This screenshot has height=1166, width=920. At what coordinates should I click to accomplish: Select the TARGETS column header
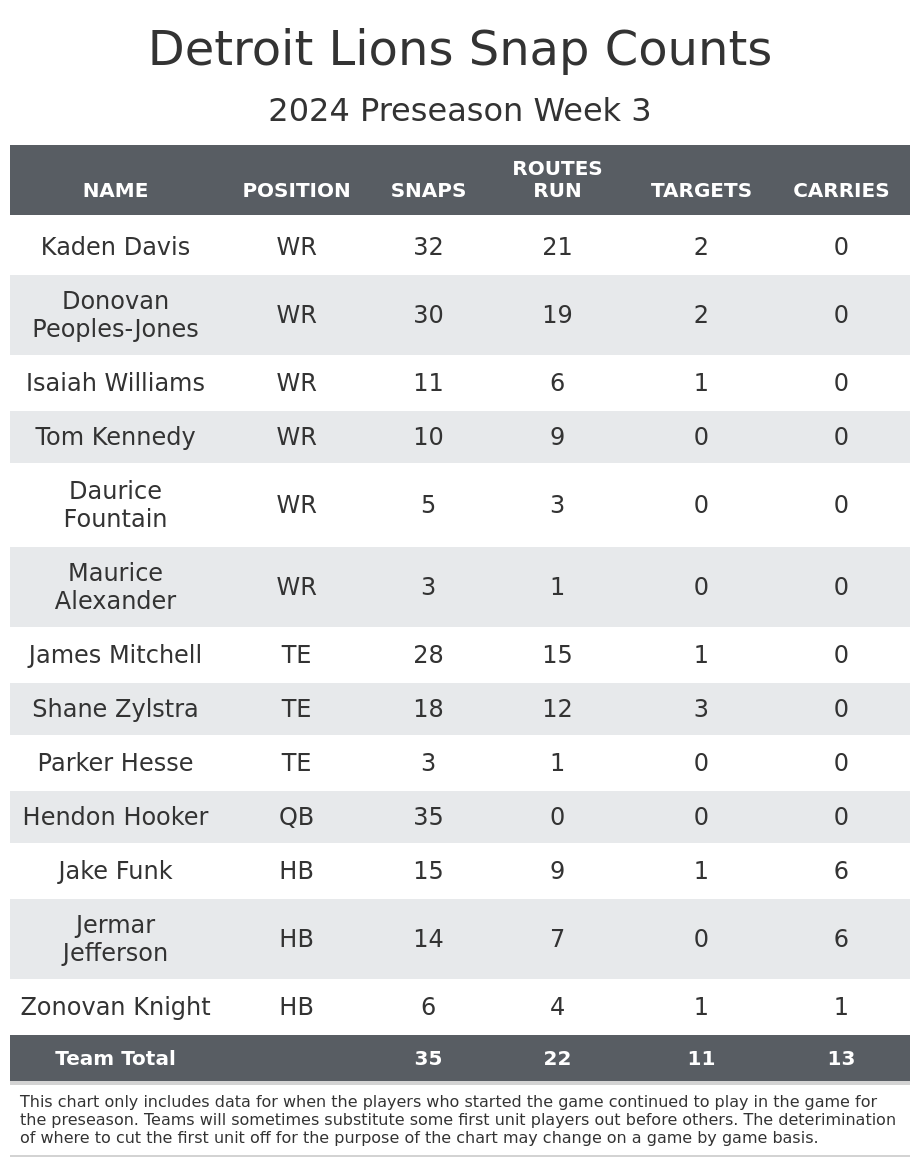pyautogui.click(x=701, y=191)
